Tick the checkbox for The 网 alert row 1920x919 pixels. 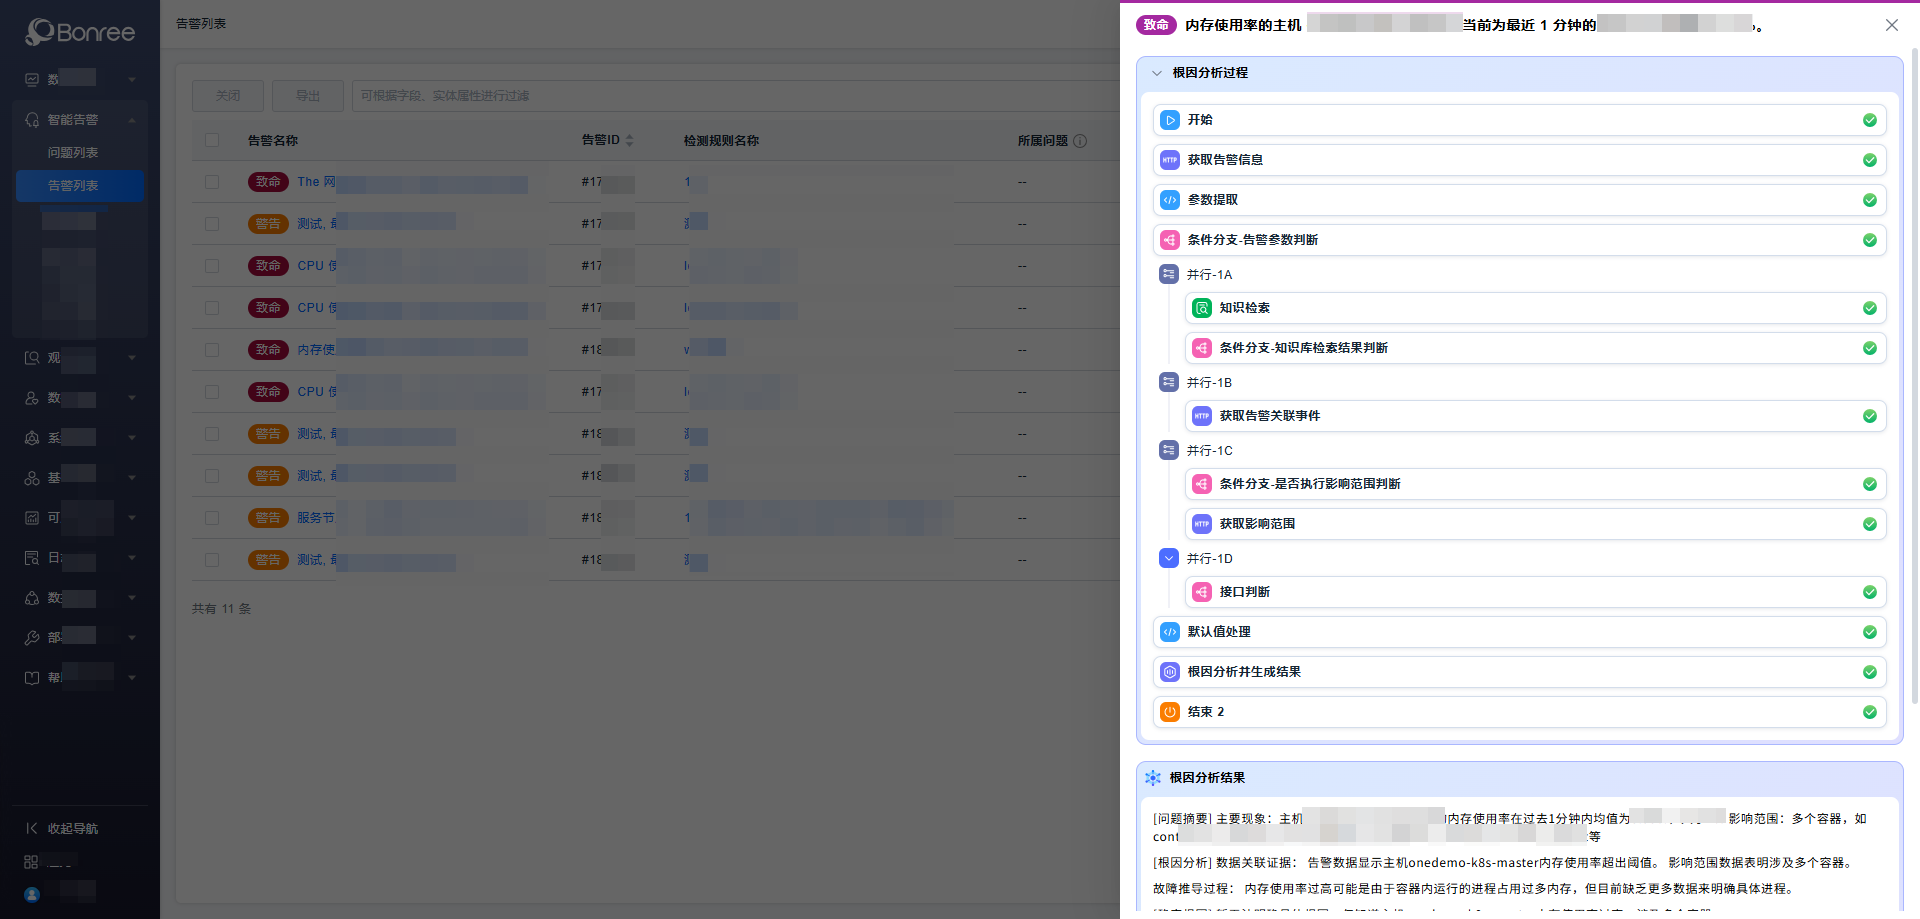(212, 182)
